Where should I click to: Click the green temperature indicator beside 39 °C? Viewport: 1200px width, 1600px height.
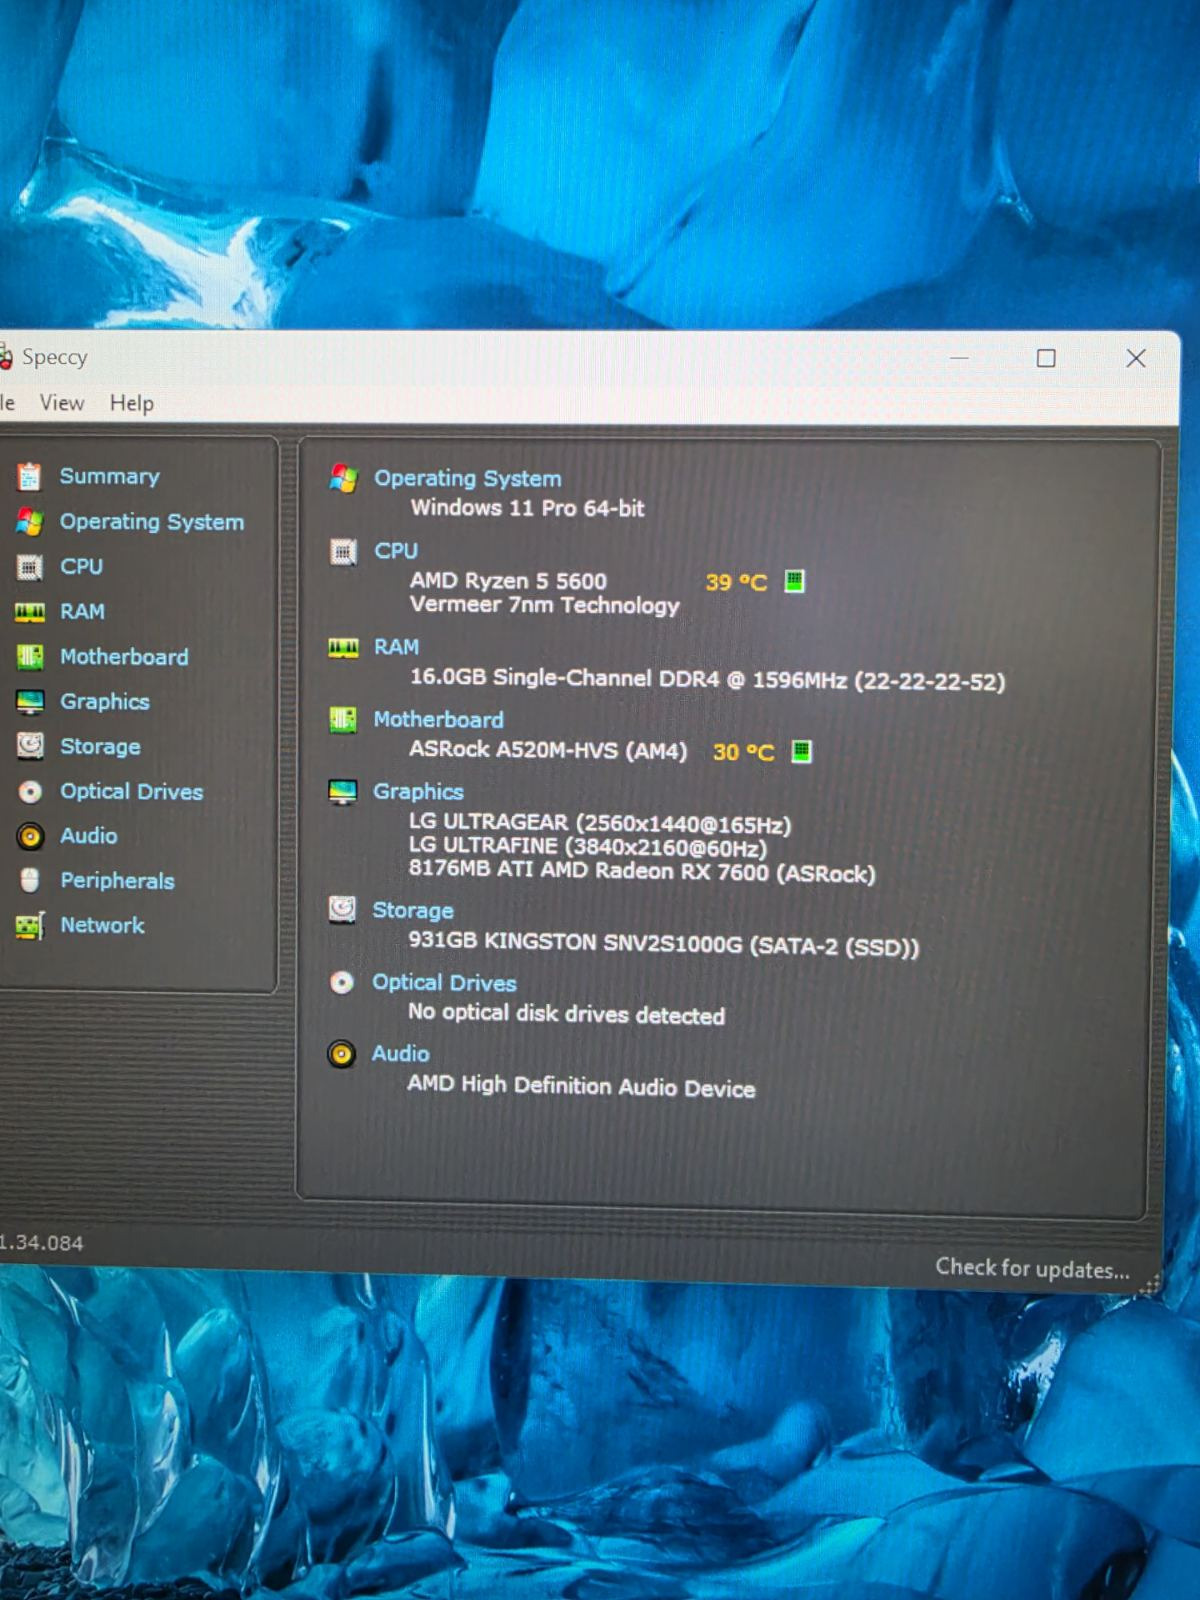click(x=794, y=581)
